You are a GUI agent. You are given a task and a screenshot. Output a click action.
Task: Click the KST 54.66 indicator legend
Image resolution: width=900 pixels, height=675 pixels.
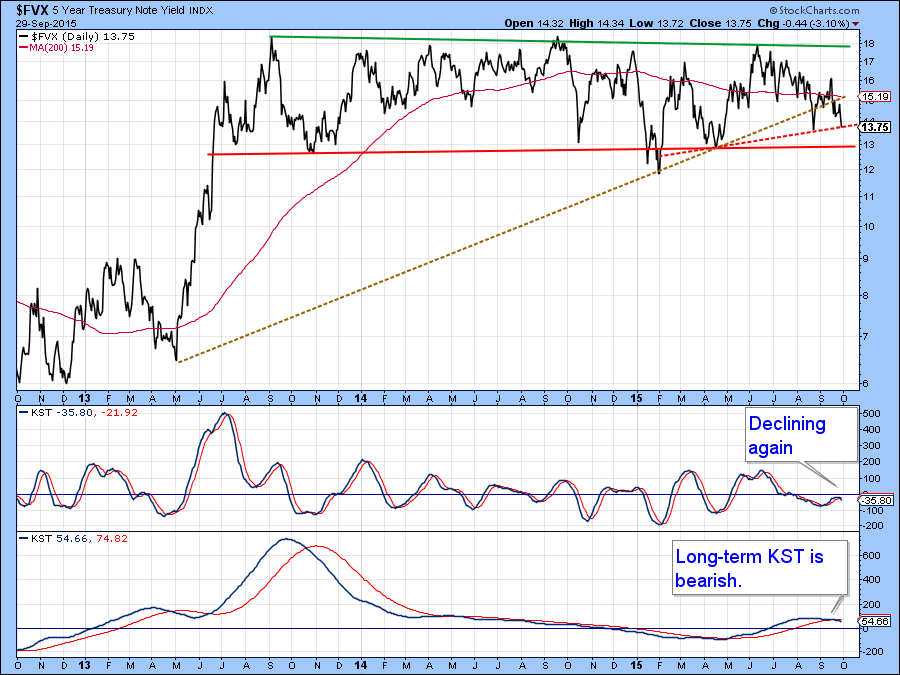coord(57,538)
